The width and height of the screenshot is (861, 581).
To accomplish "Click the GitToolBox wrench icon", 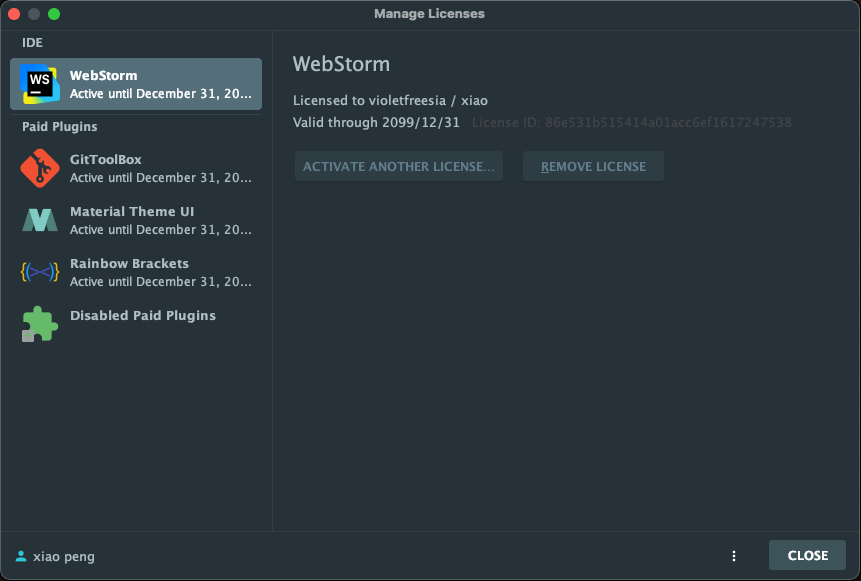I will (x=40, y=168).
